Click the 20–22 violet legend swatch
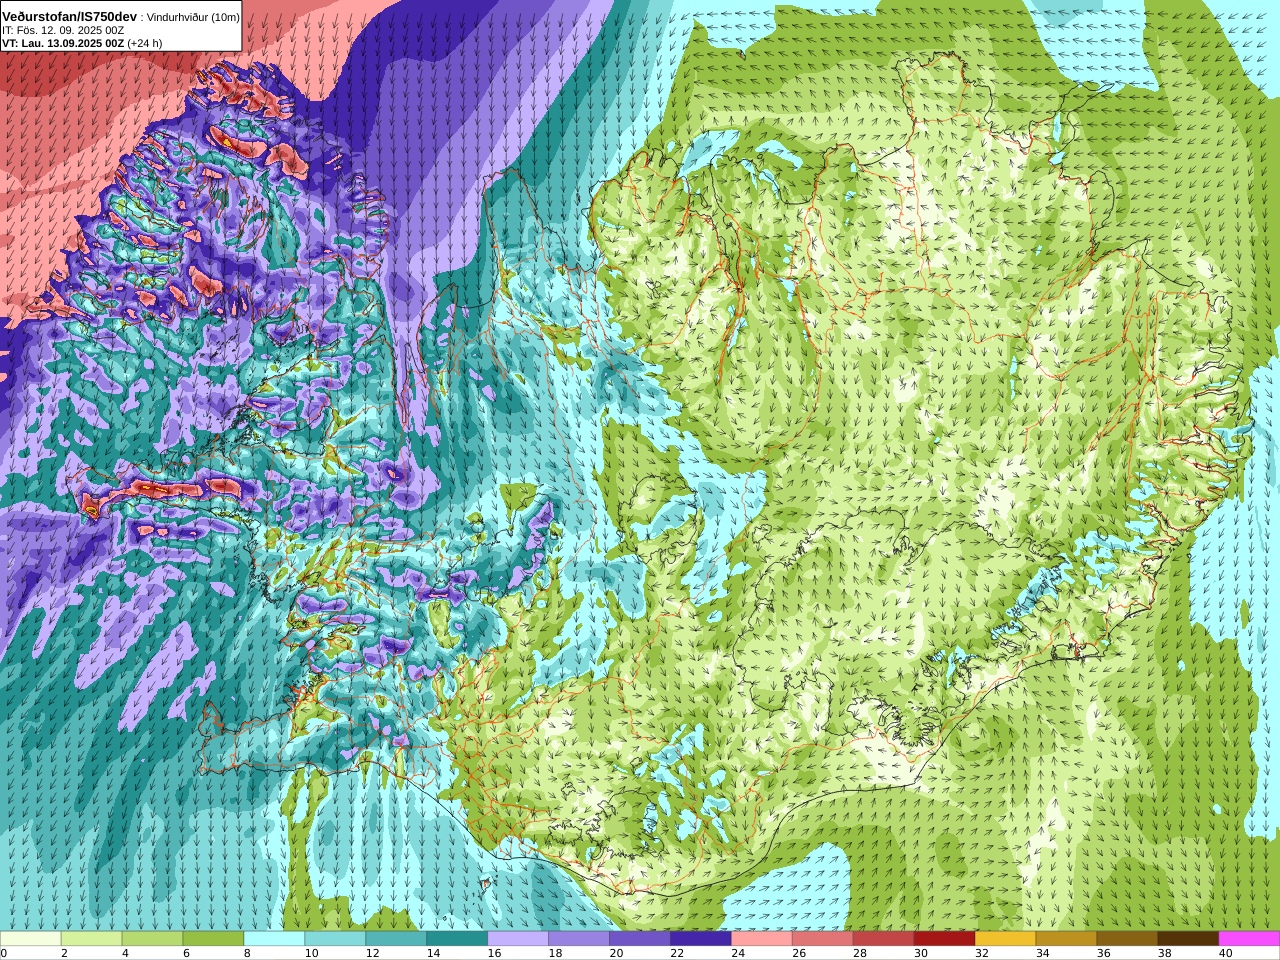1280x960 pixels. tap(640, 939)
